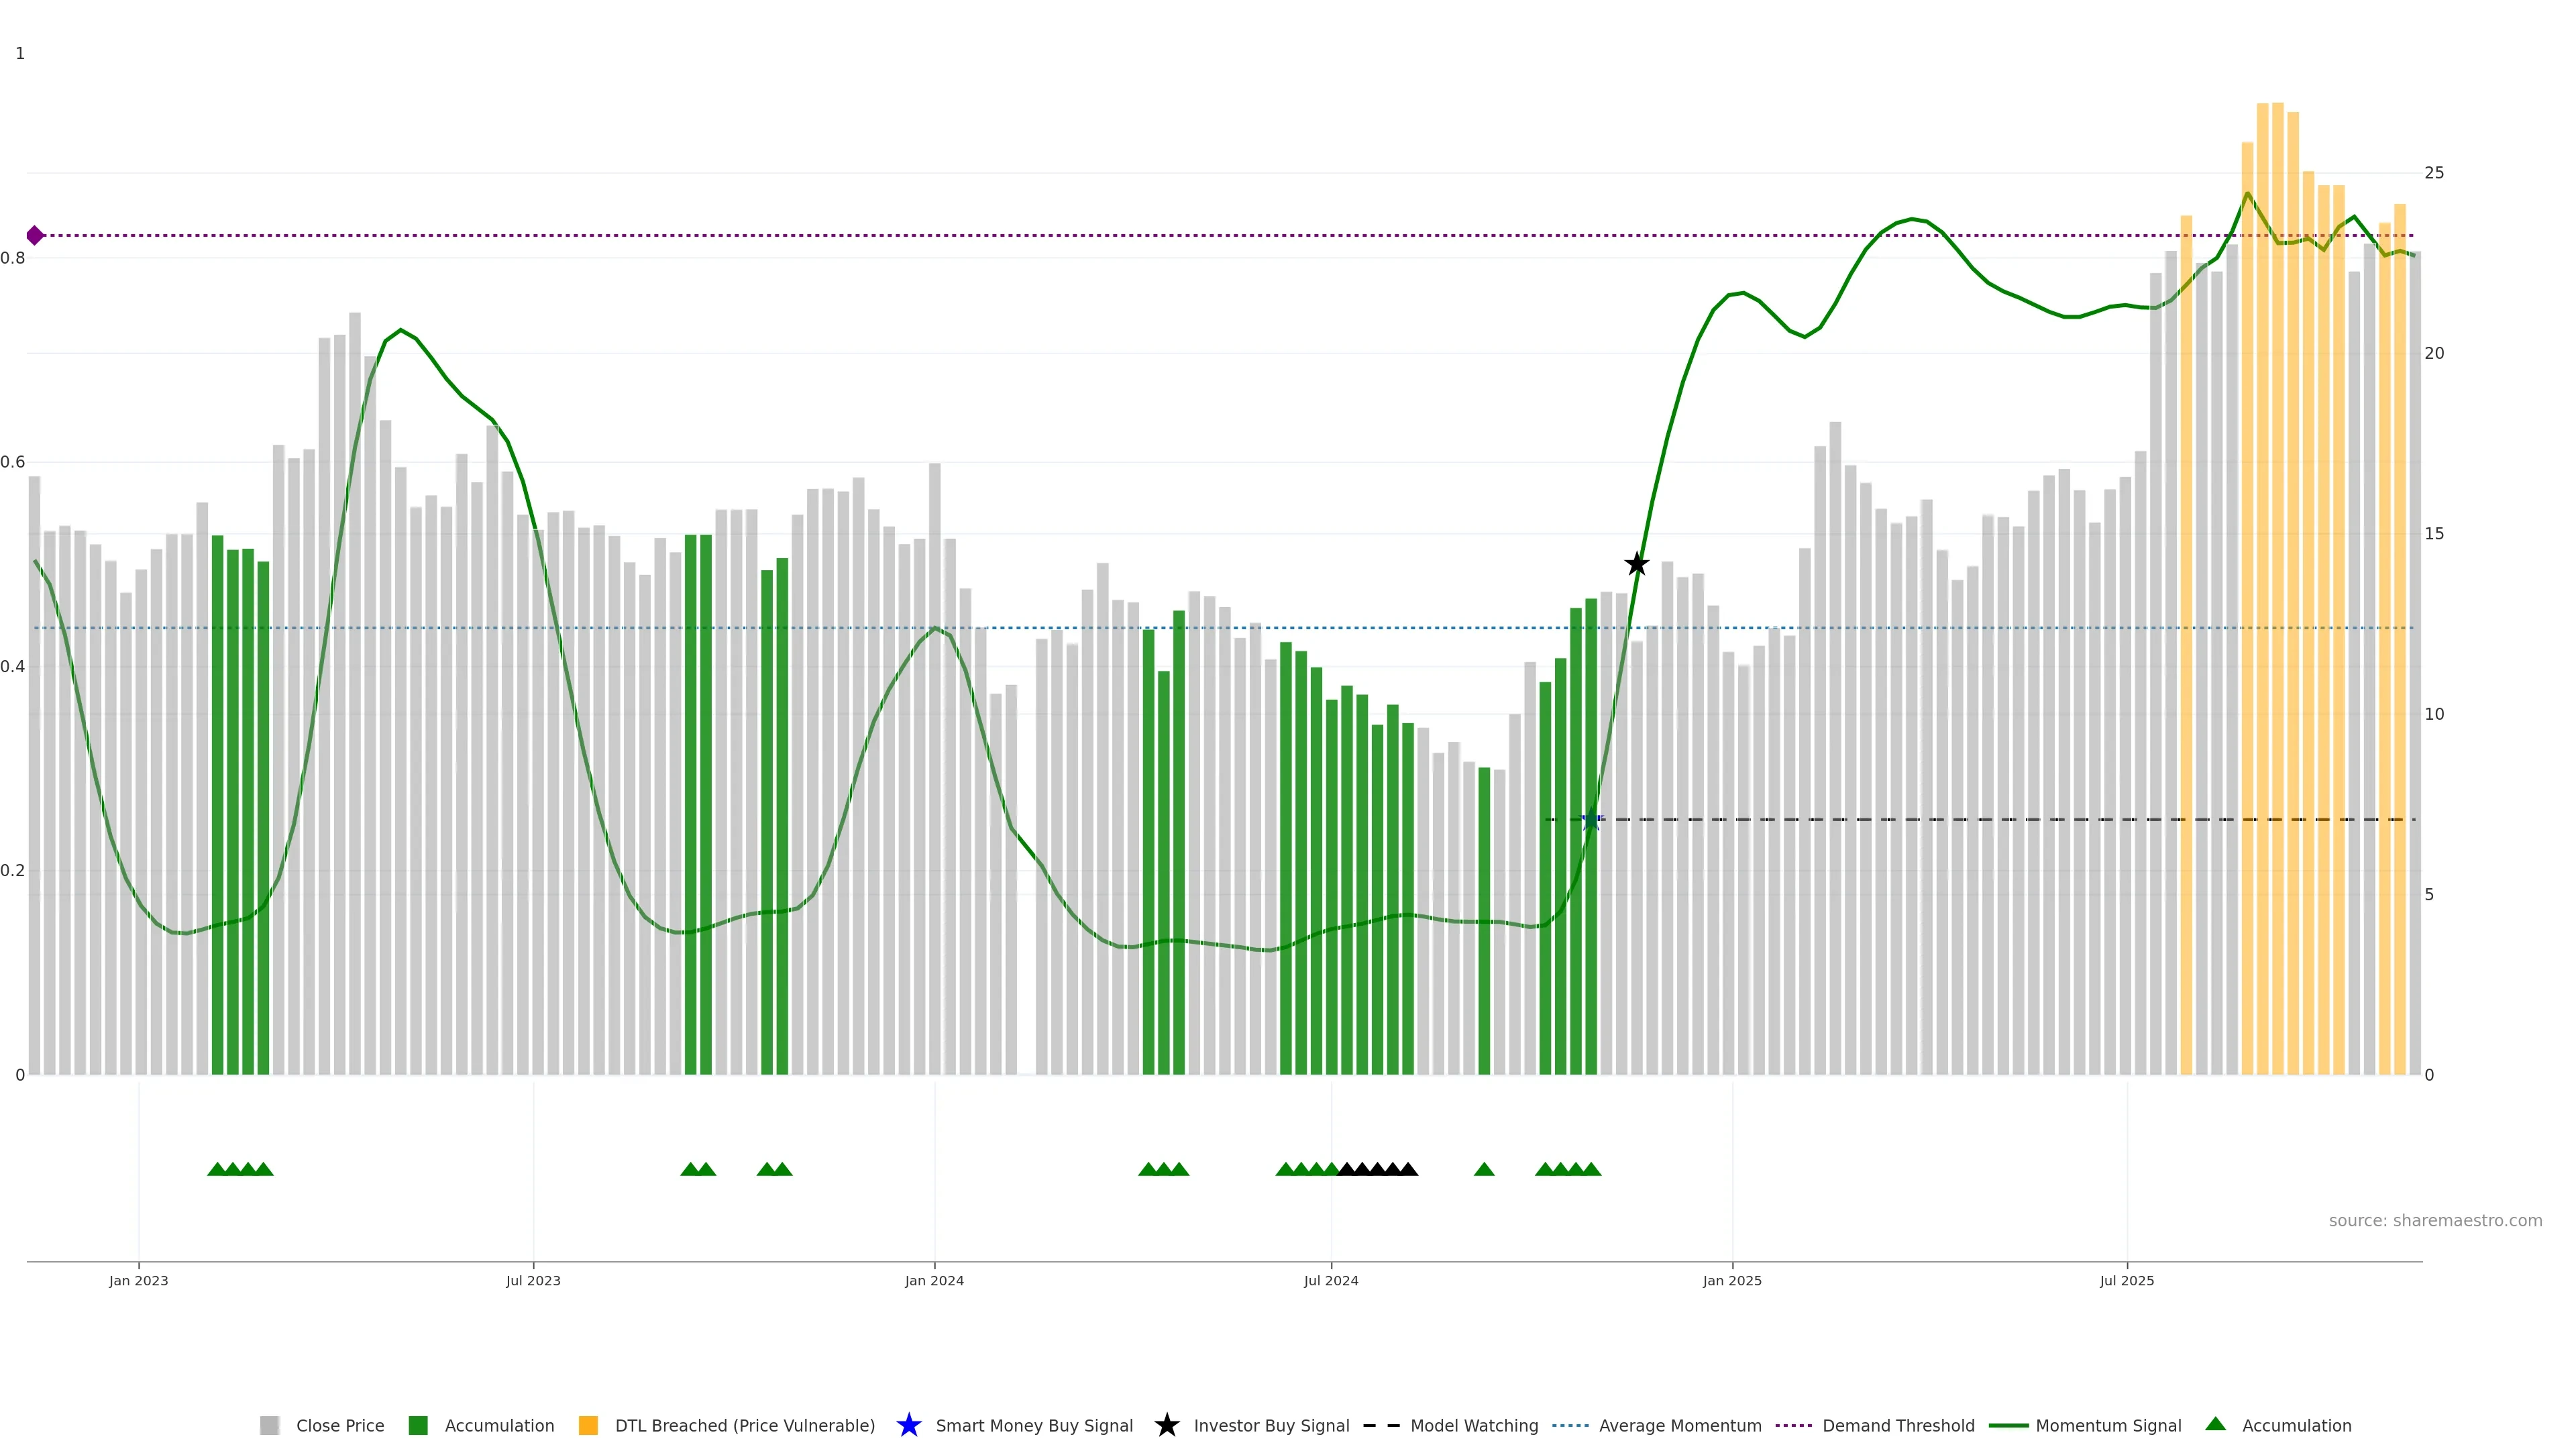Click the black star marker on the momentum line
The width and height of the screenshot is (2576, 1449).
click(1636, 564)
